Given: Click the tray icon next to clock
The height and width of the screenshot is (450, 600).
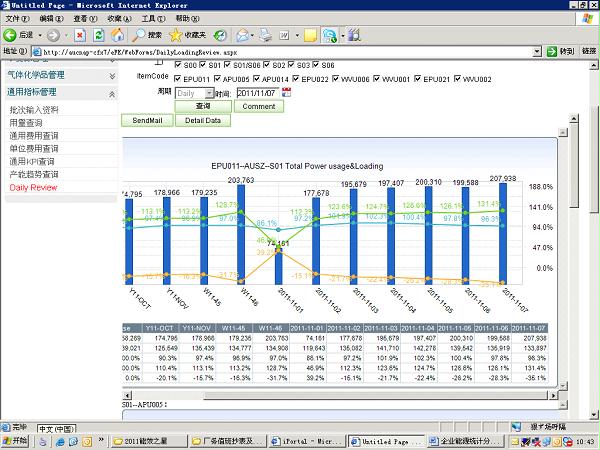Looking at the screenshot, I should pyautogui.click(x=568, y=442).
